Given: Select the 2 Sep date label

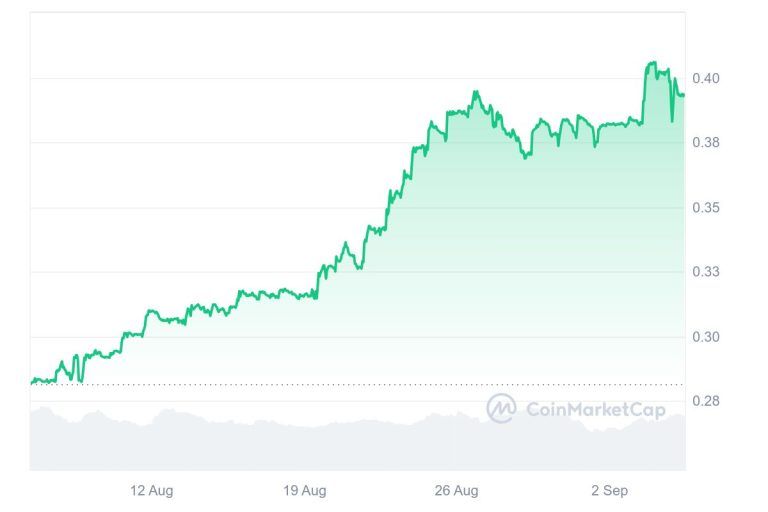Looking at the screenshot, I should pos(609,490).
